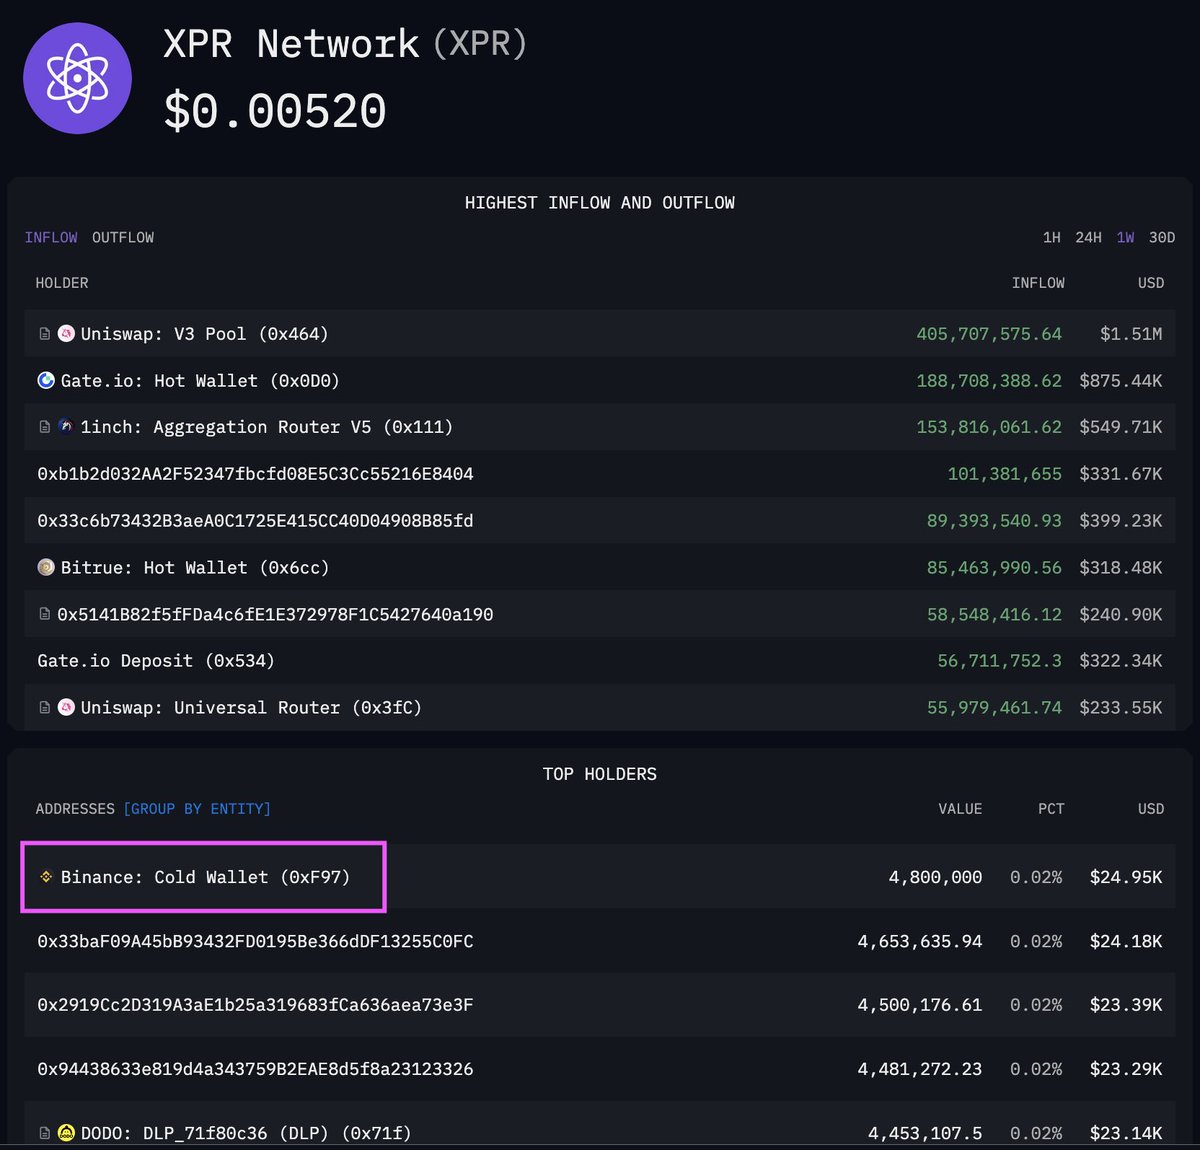Click the contract icon beside 0x5141B82f address
This screenshot has width=1200, height=1150.
click(x=44, y=614)
